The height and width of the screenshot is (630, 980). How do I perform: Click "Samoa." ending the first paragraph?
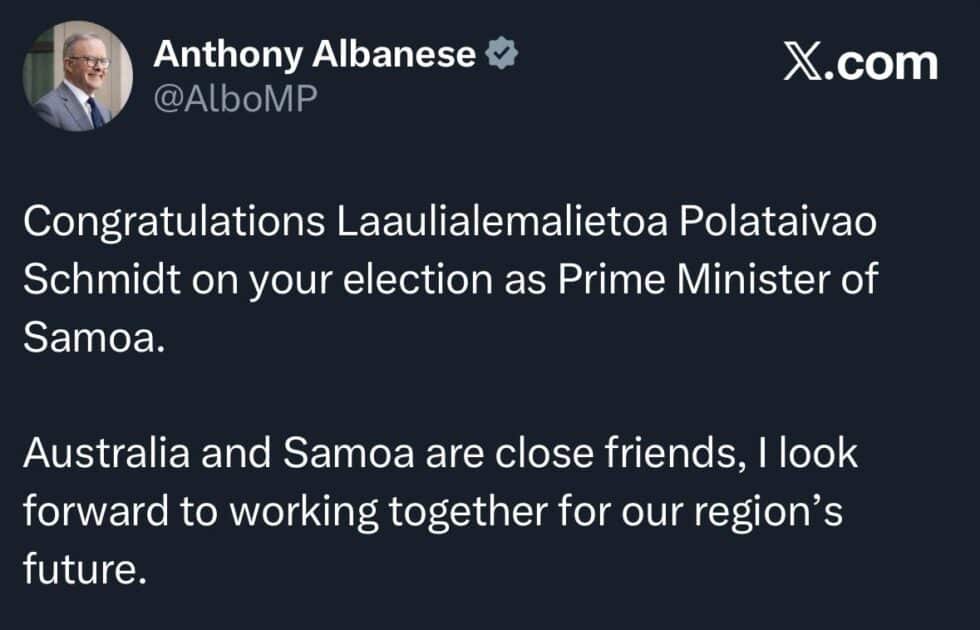[94, 338]
